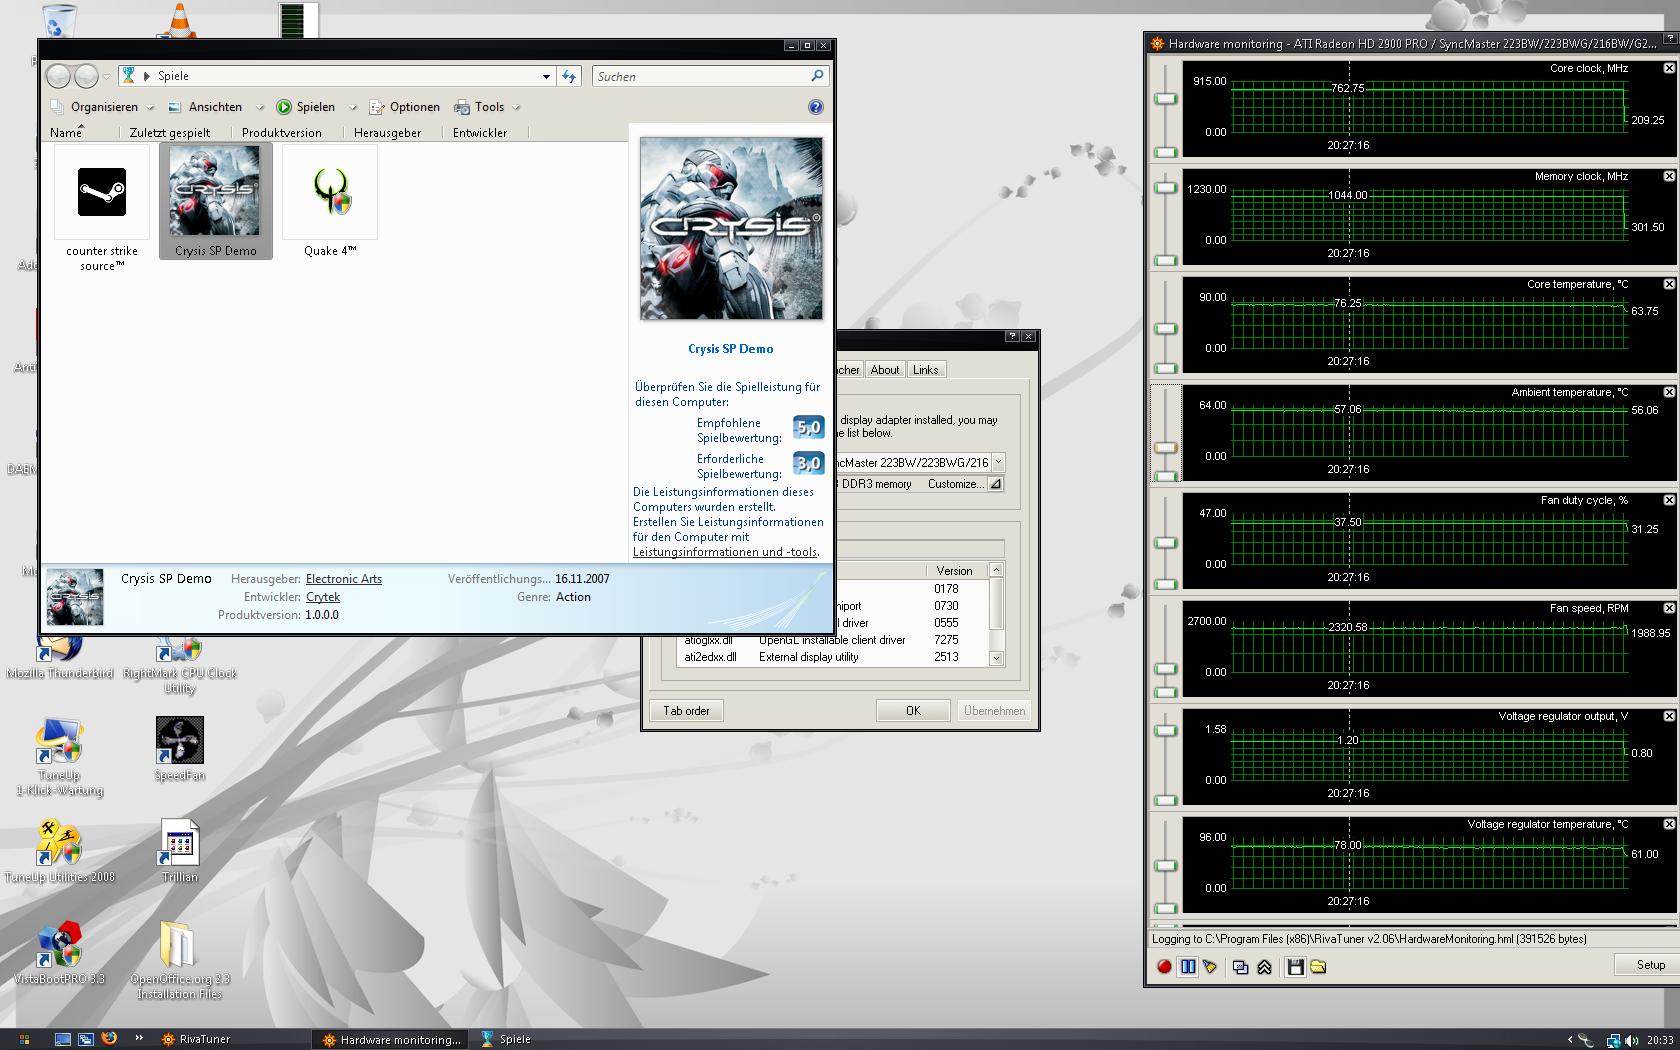Launch Firefox from taskbar quick launch

pyautogui.click(x=109, y=1039)
